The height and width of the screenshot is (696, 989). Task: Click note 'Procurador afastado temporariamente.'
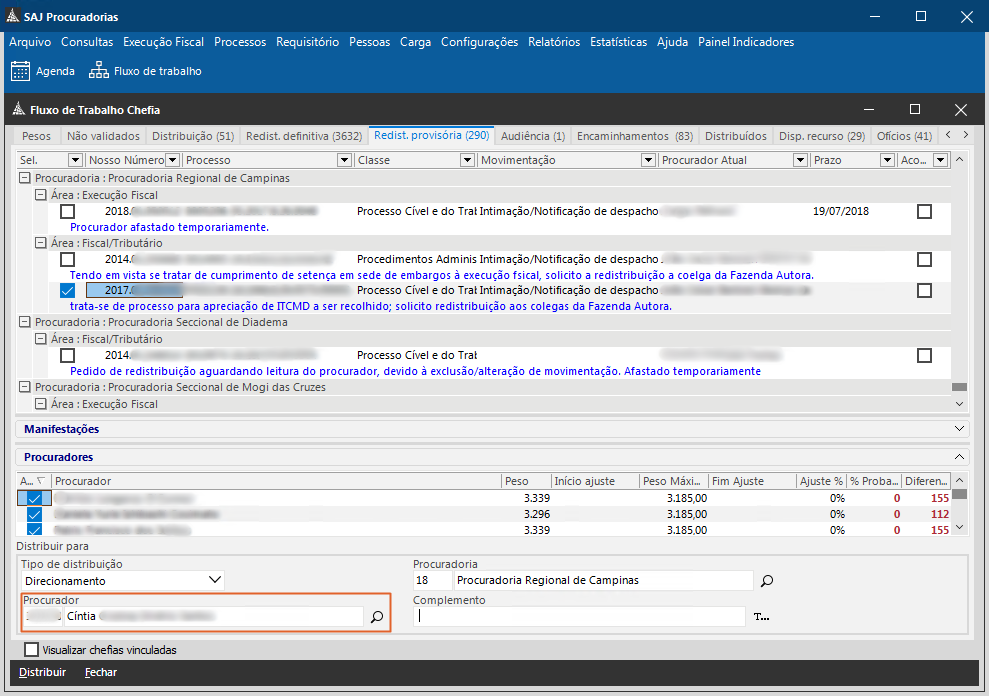coord(169,227)
